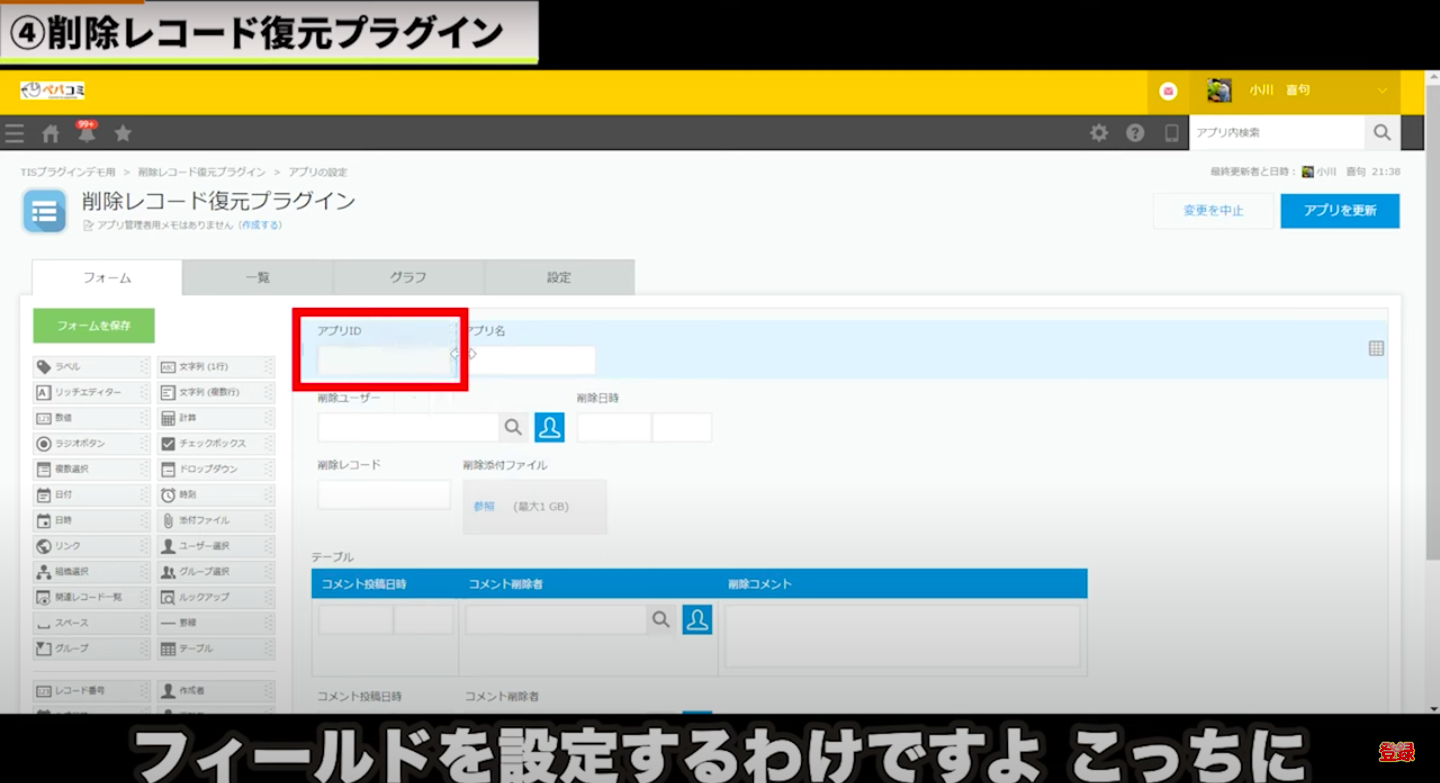Click the green フォームを保存 button

coord(94,326)
